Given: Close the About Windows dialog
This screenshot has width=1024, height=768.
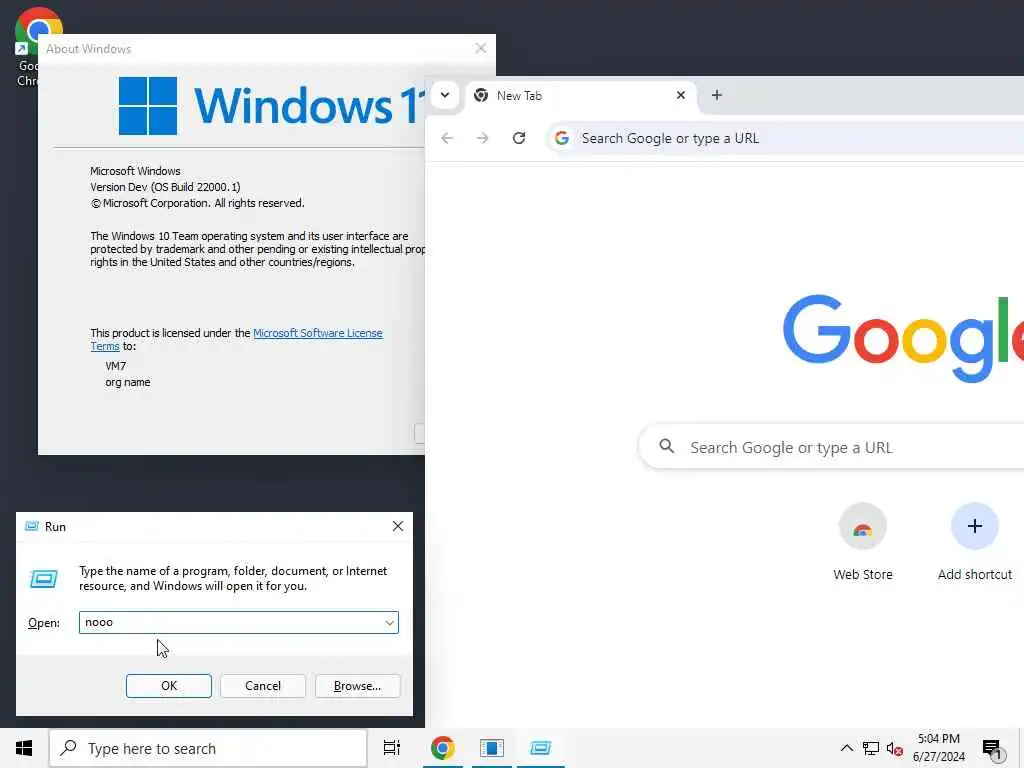Looking at the screenshot, I should [x=481, y=48].
